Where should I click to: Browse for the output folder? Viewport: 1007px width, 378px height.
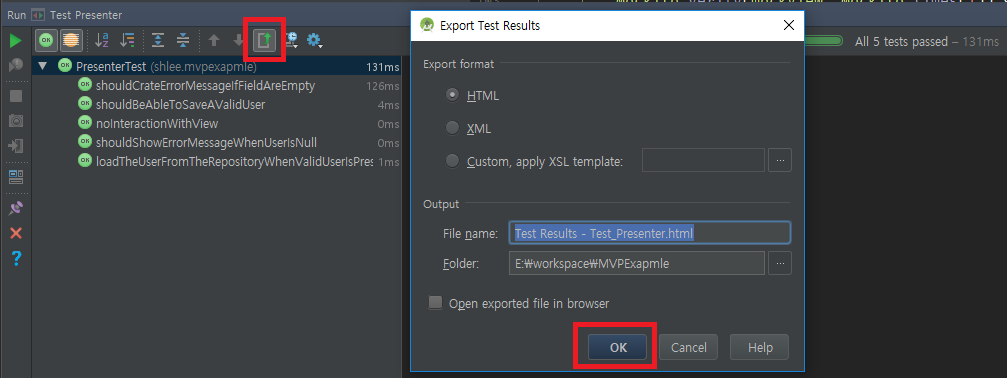click(x=780, y=263)
